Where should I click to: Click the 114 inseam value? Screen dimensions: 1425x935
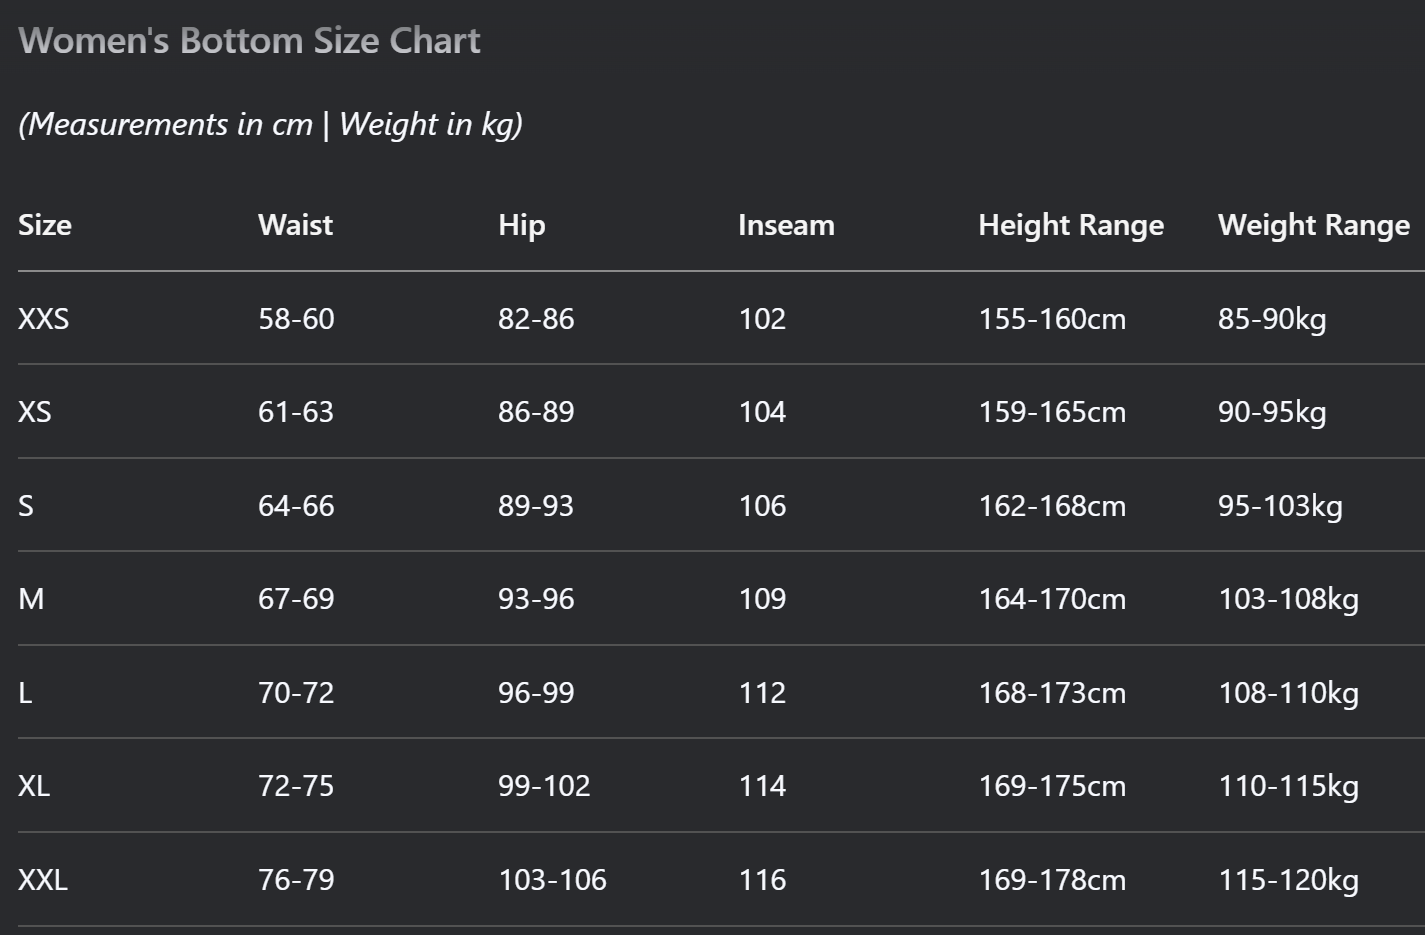[x=762, y=786]
